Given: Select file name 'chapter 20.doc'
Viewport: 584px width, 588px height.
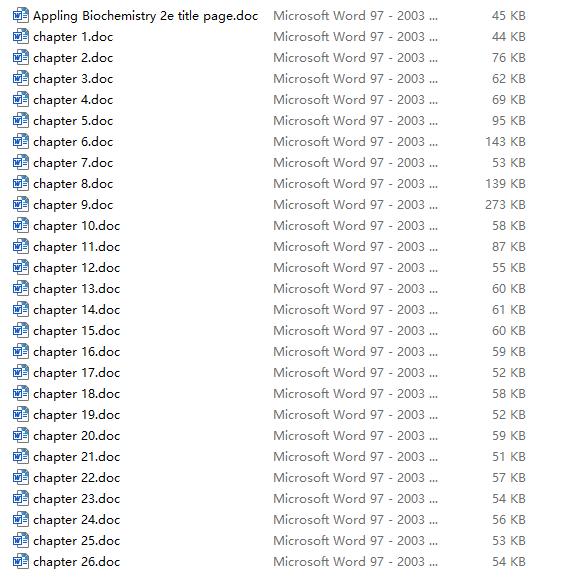Looking at the screenshot, I should [x=77, y=436].
